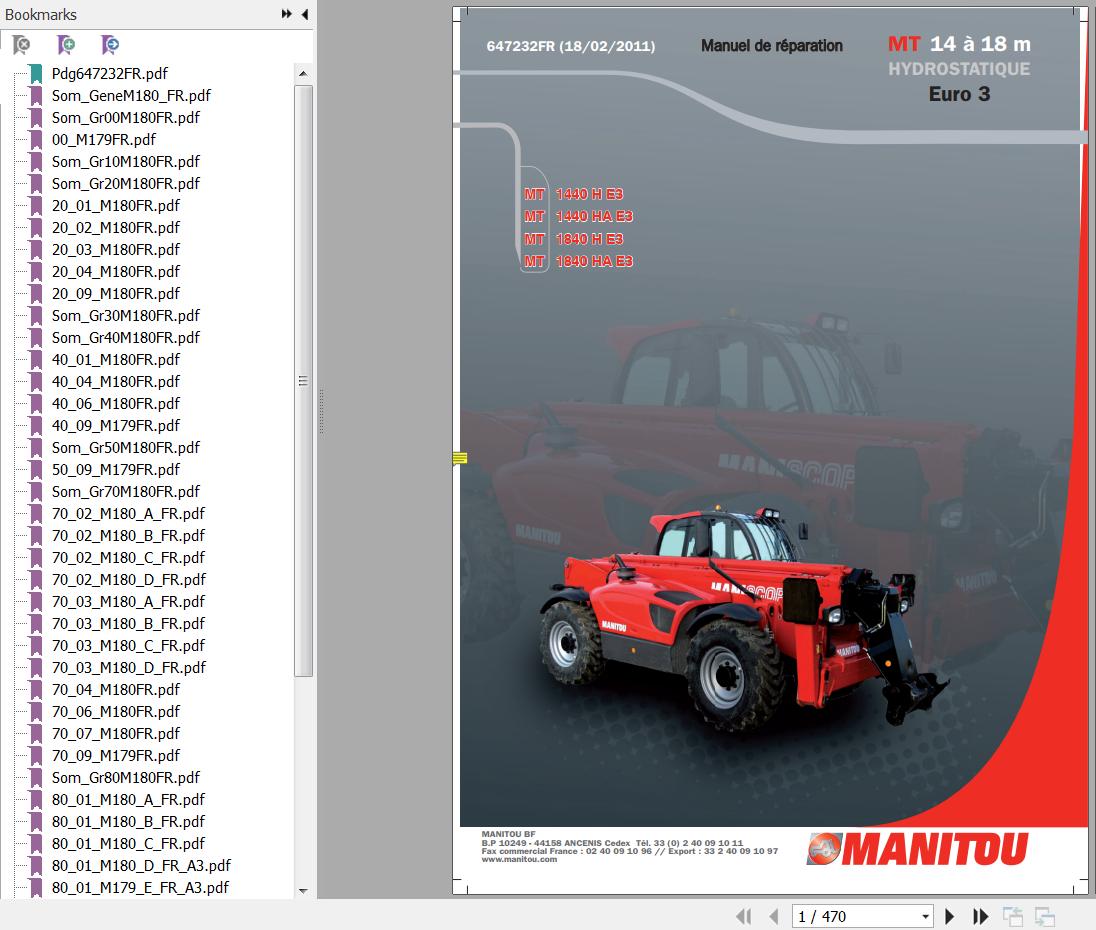This screenshot has height=930, width=1096.
Task: Expand all bookmarks with the double-arrow icon
Action: coord(287,14)
